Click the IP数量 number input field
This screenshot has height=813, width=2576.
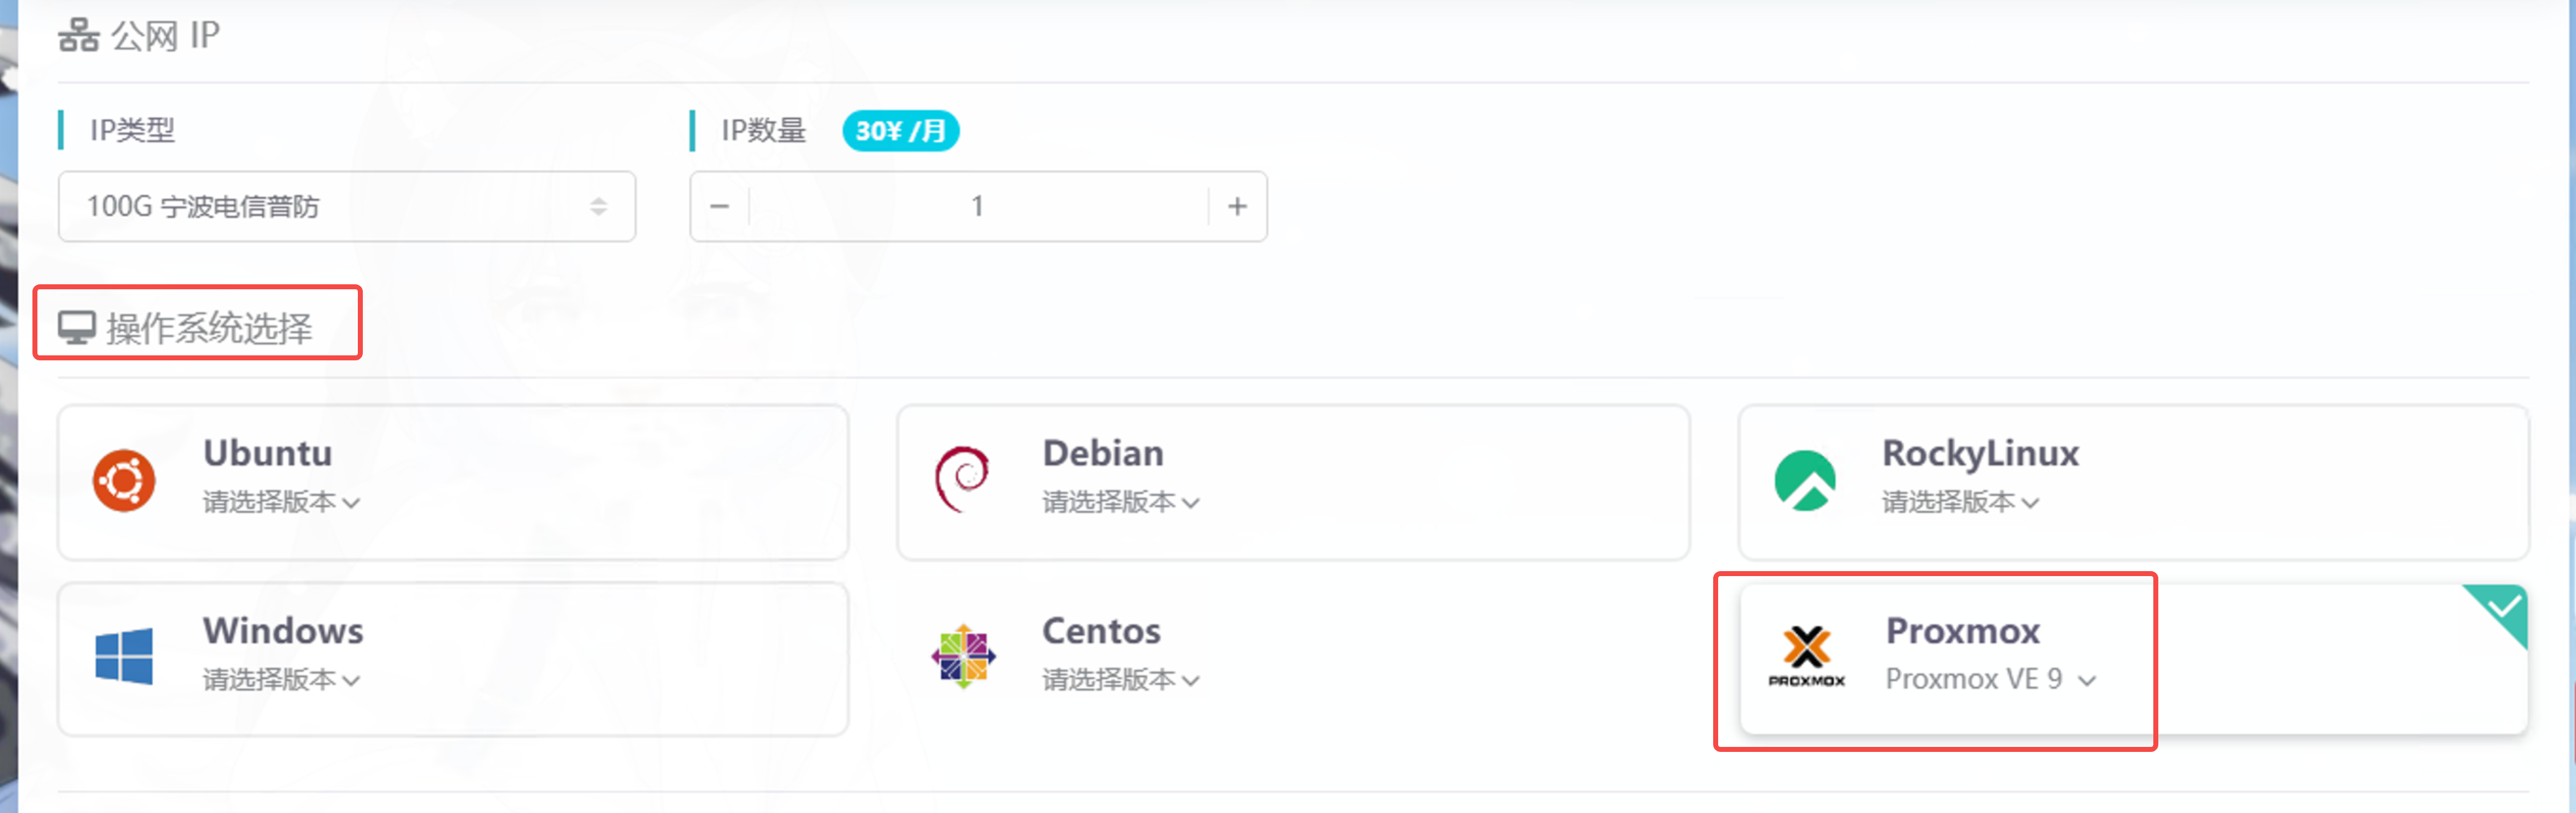pyautogui.click(x=978, y=207)
